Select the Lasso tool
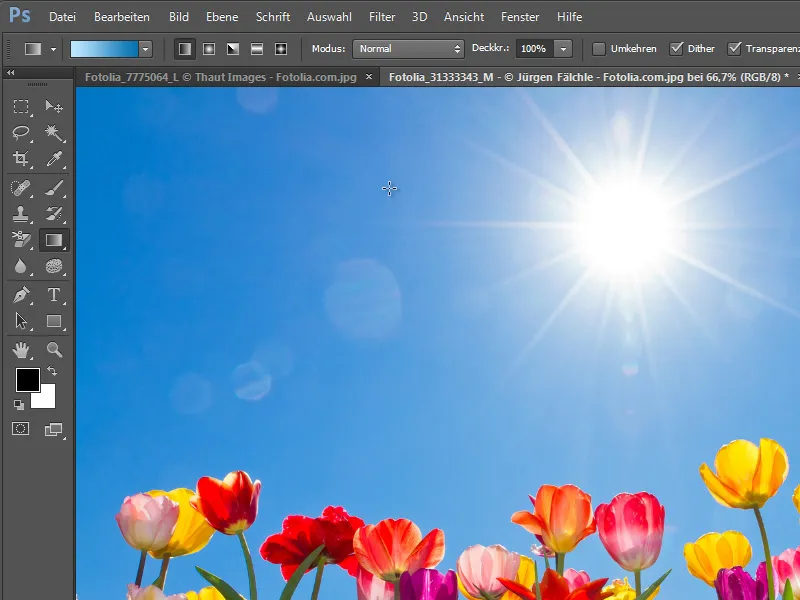Image resolution: width=800 pixels, height=600 pixels. click(21, 133)
